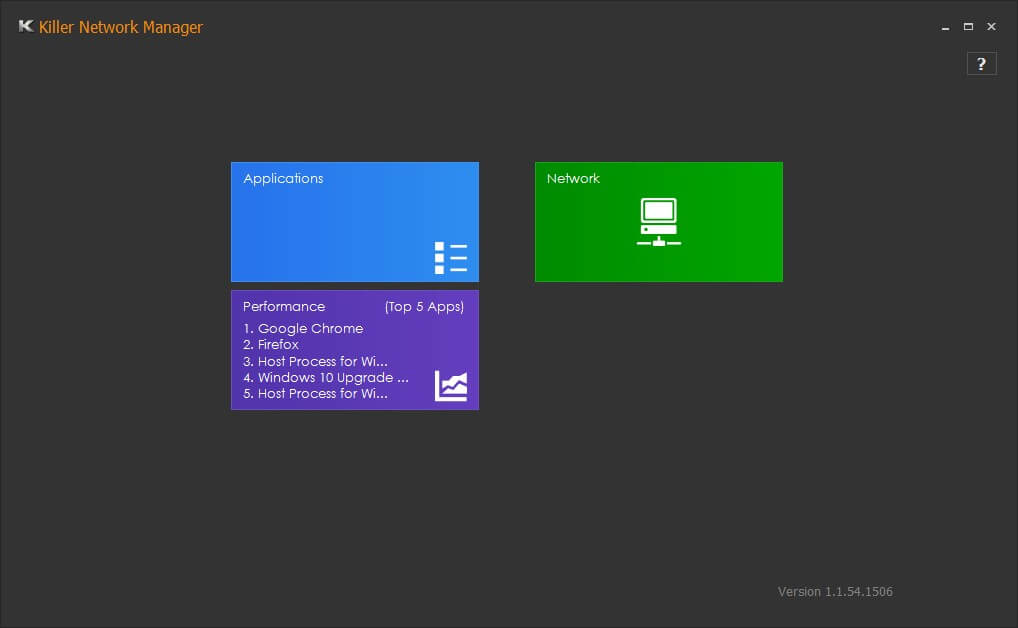Viewport: 1018px width, 628px height.
Task: Click the Version 1.1.54.1506 label
Action: point(835,592)
